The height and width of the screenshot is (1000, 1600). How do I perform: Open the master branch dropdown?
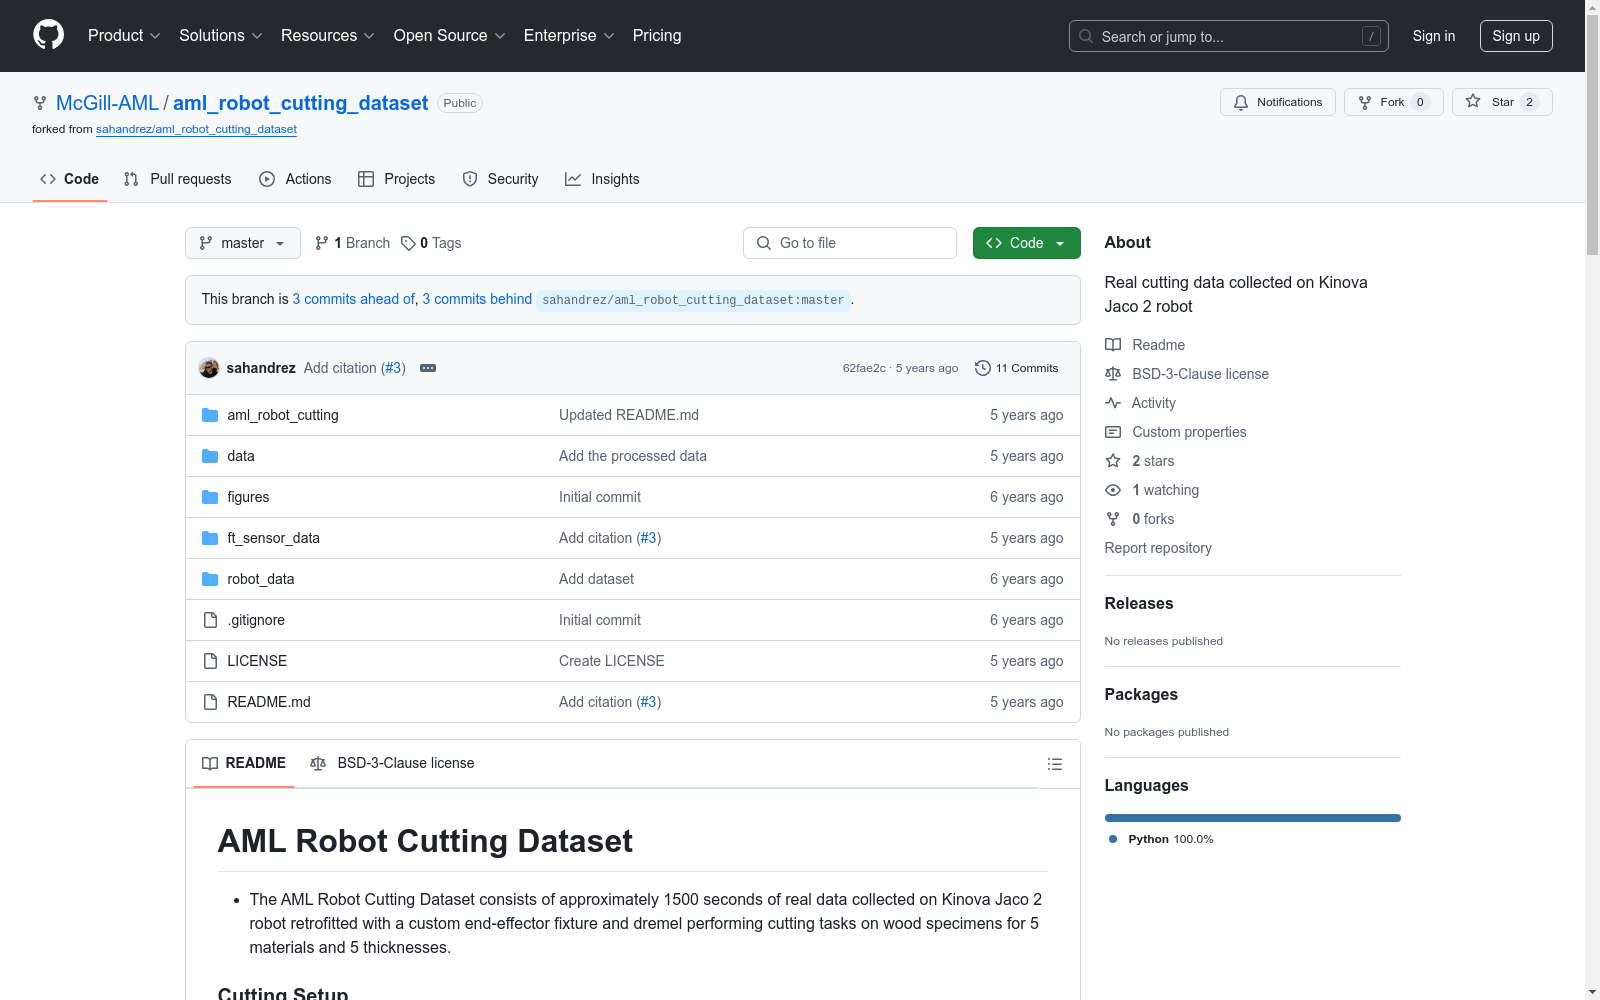point(243,243)
